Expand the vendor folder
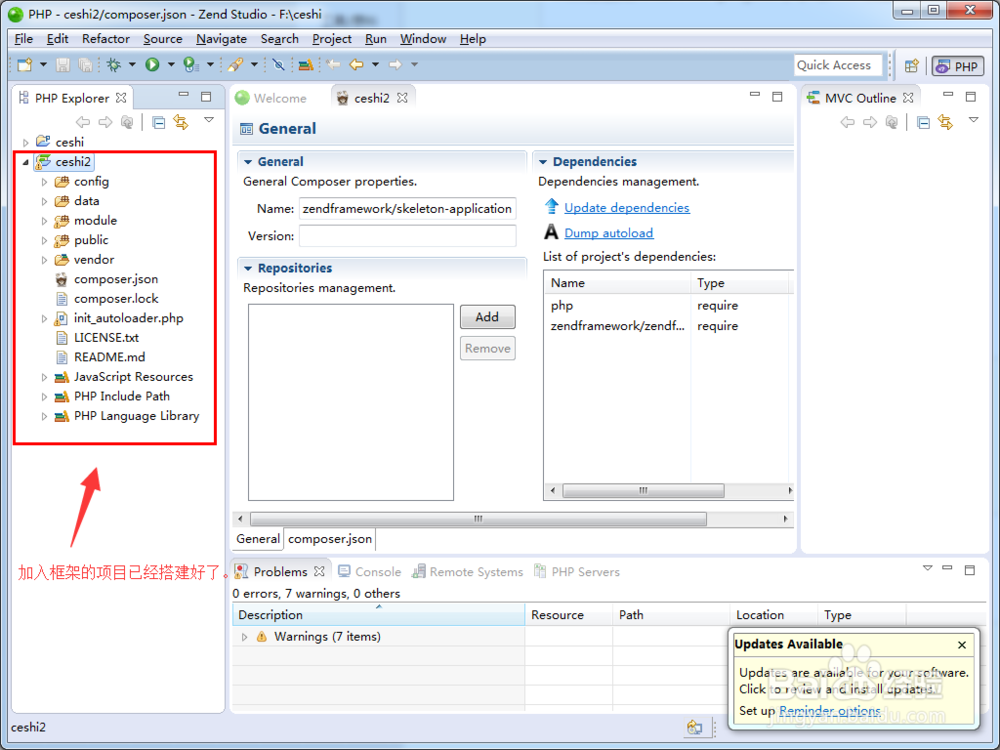This screenshot has width=1000, height=750. pyautogui.click(x=44, y=260)
